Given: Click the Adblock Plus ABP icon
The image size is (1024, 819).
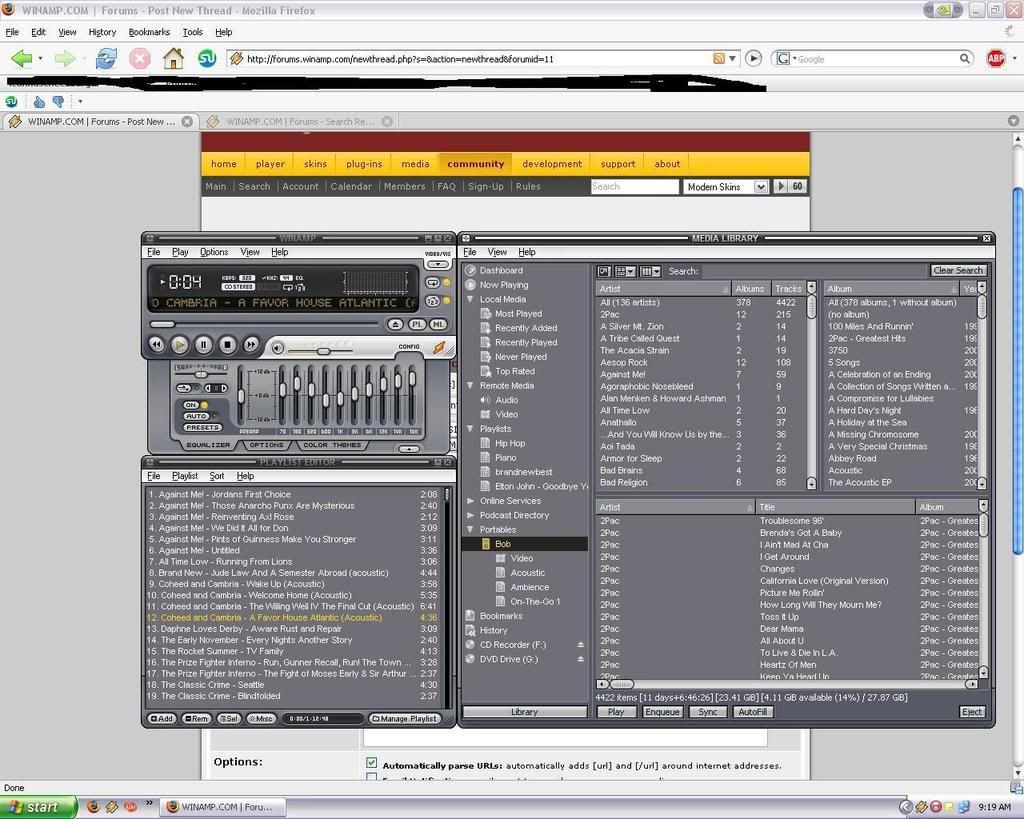Looking at the screenshot, I should (x=995, y=59).
